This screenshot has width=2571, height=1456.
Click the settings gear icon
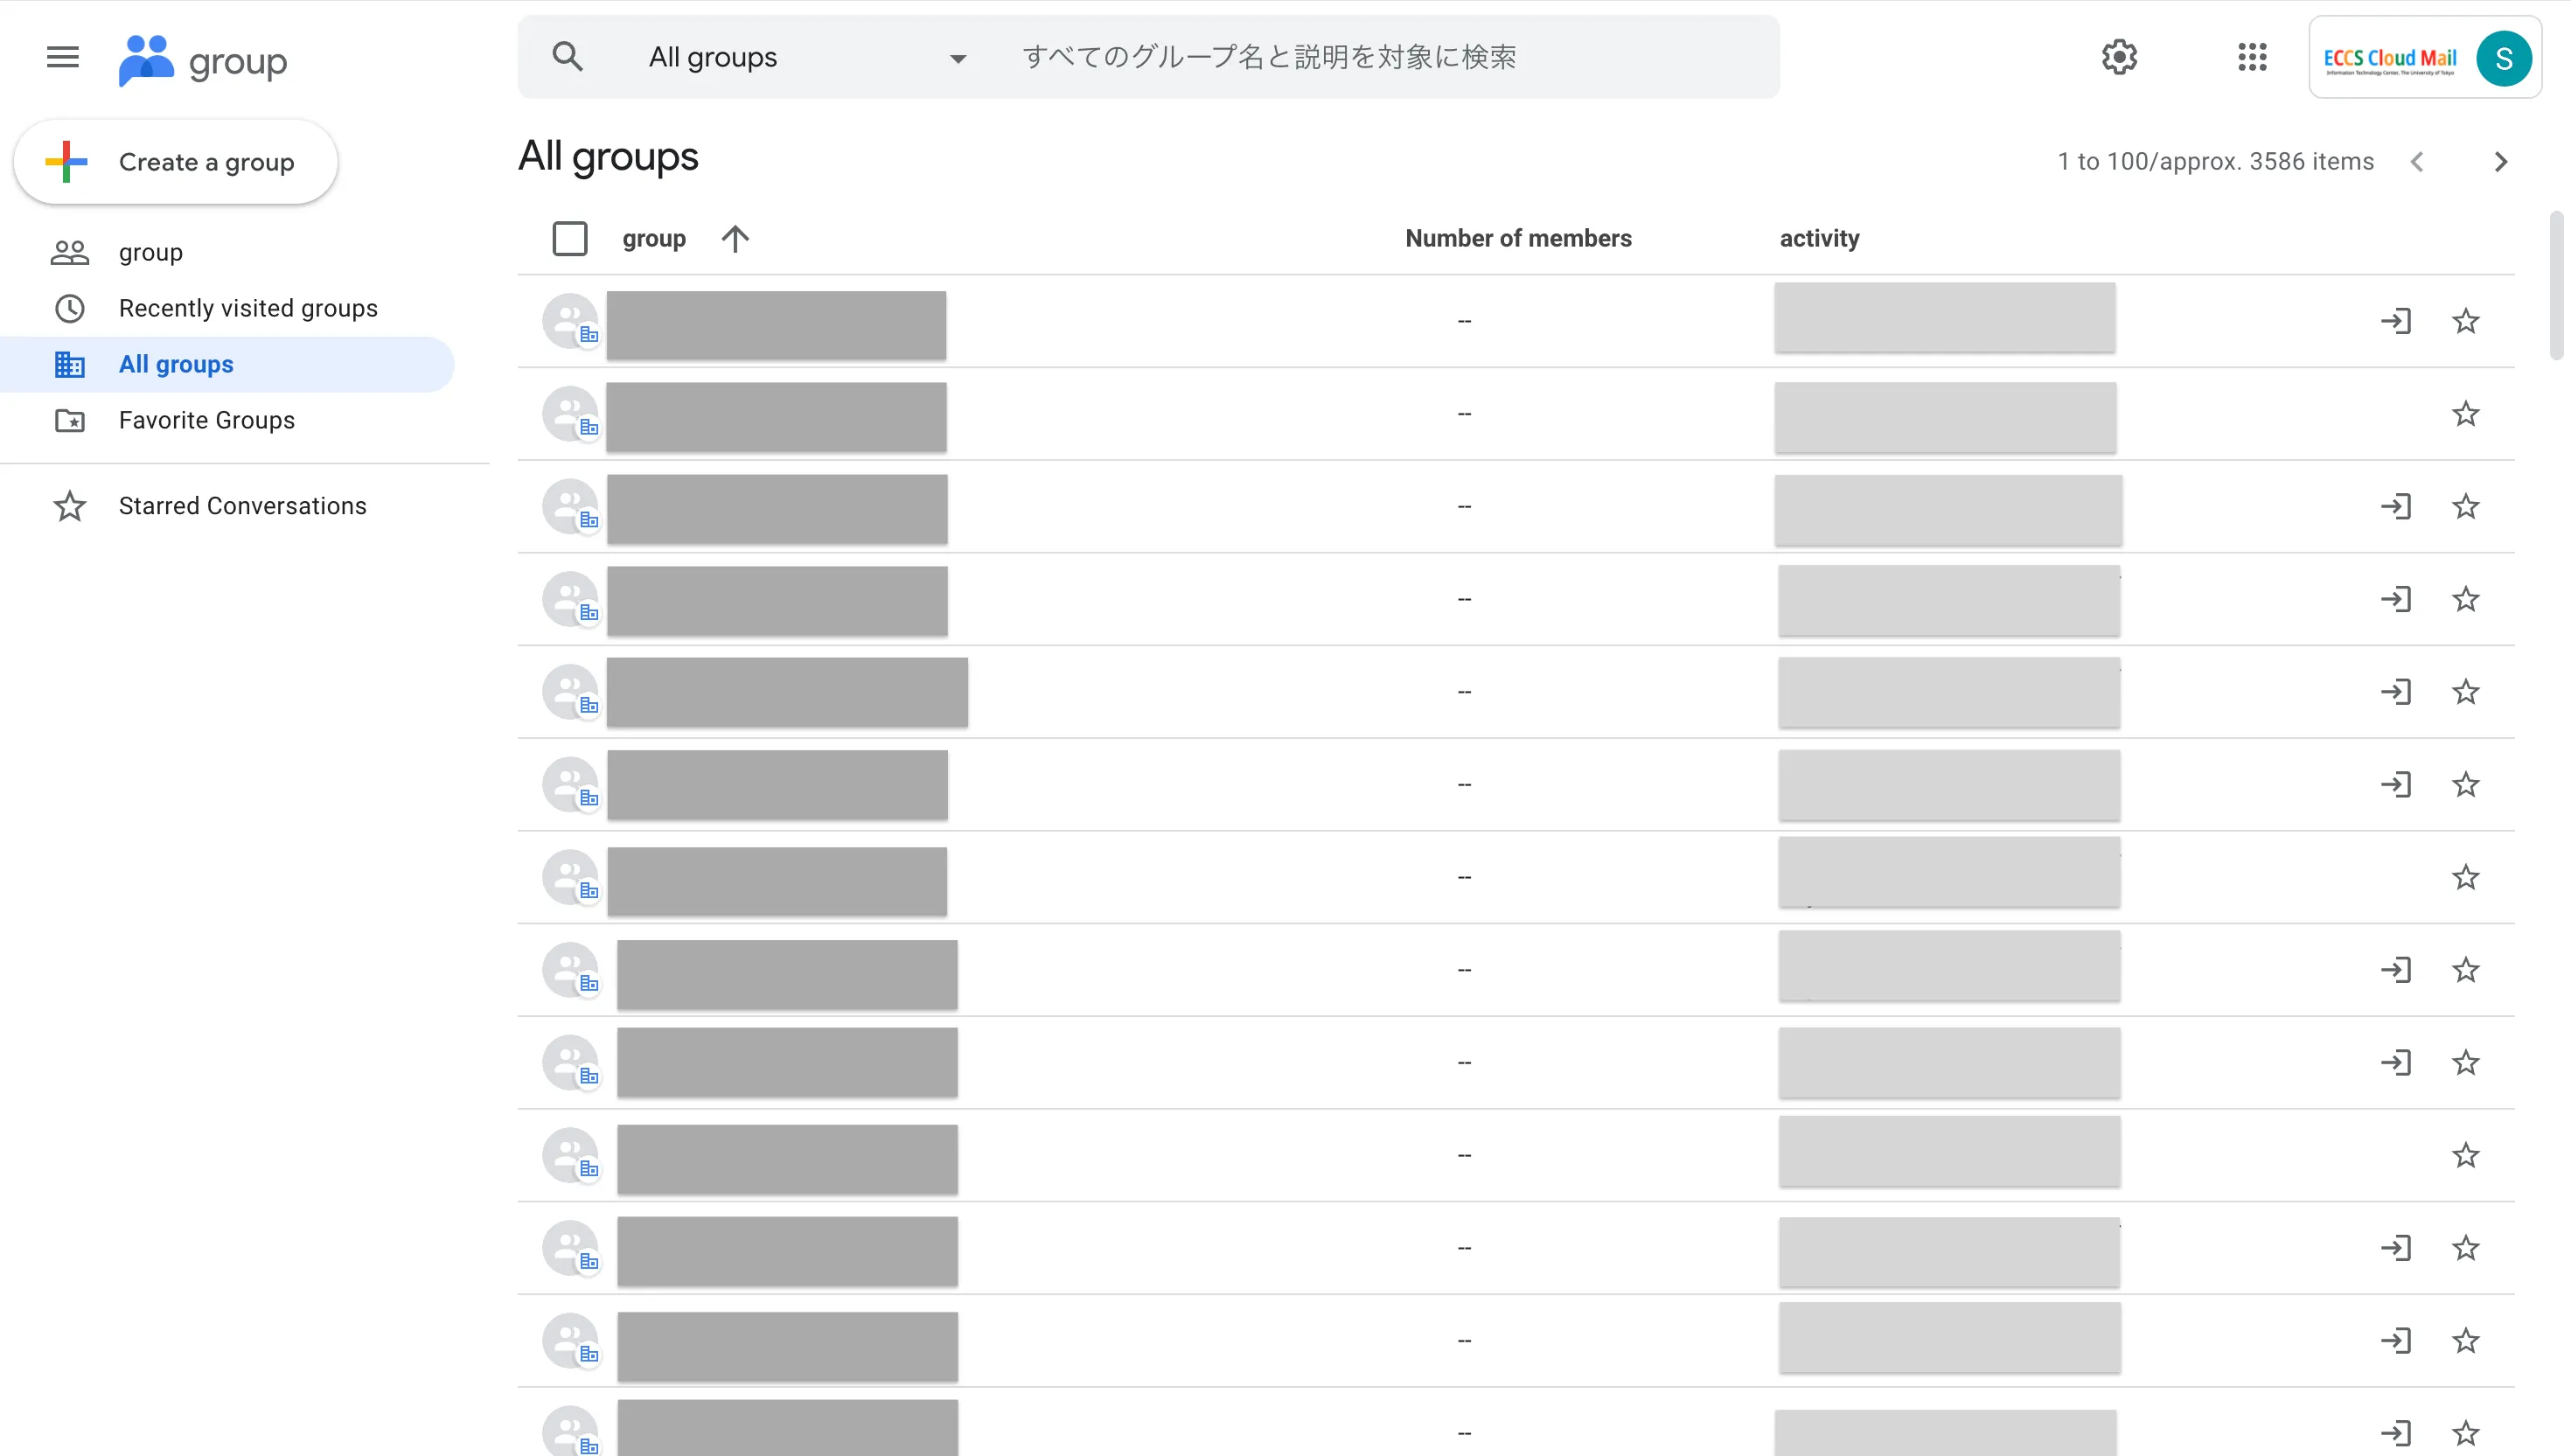(x=2119, y=57)
